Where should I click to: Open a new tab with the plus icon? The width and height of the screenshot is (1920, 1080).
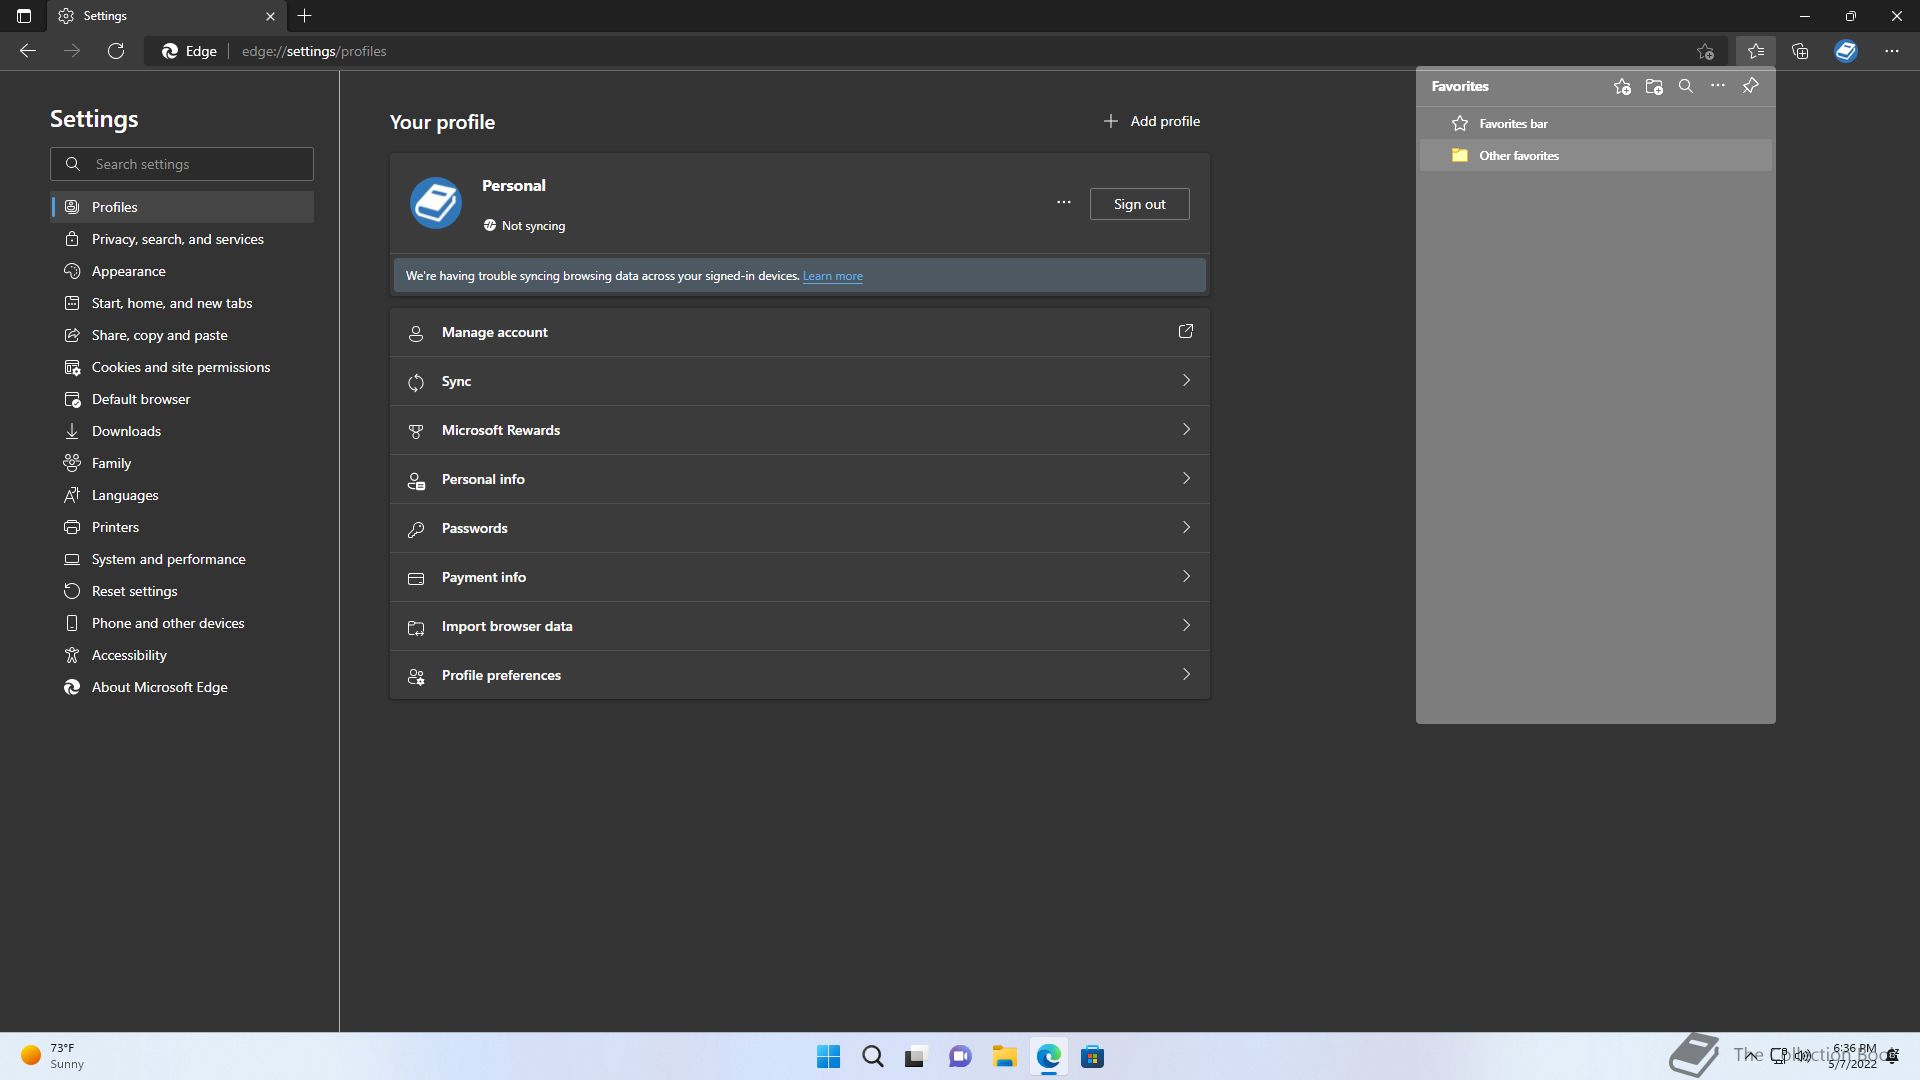click(305, 16)
